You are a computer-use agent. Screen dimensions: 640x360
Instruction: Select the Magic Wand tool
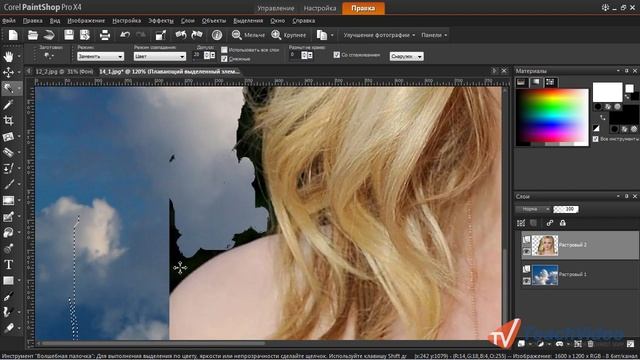click(x=8, y=88)
